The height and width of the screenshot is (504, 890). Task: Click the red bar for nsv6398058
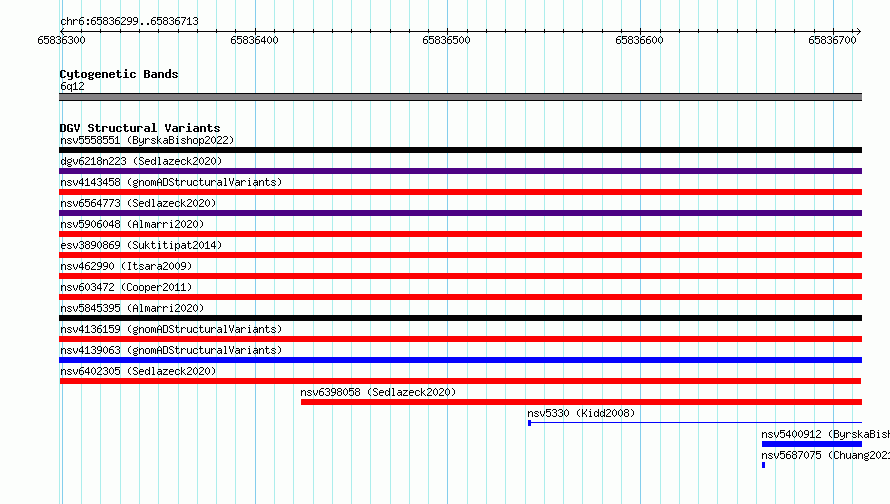[581, 402]
